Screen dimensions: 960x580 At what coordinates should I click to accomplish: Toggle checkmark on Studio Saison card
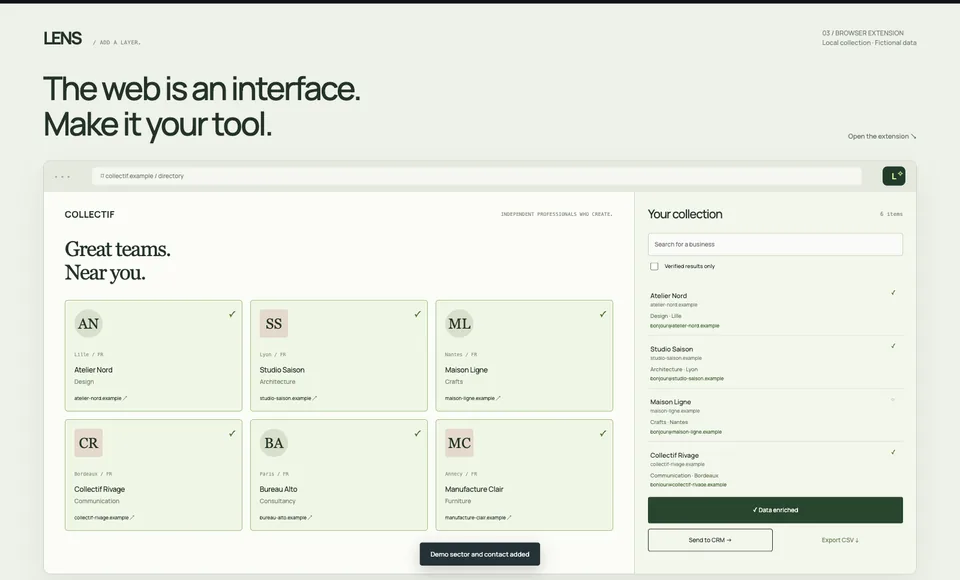(418, 314)
